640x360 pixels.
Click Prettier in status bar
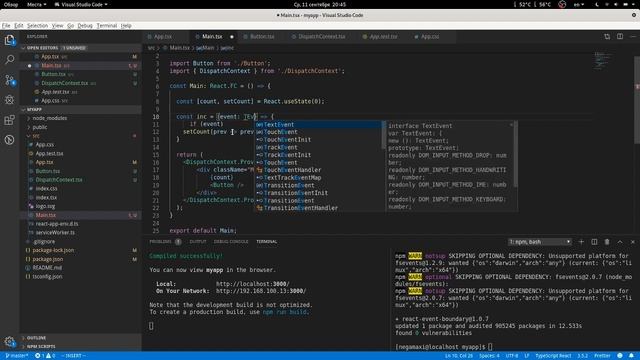coord(602,356)
